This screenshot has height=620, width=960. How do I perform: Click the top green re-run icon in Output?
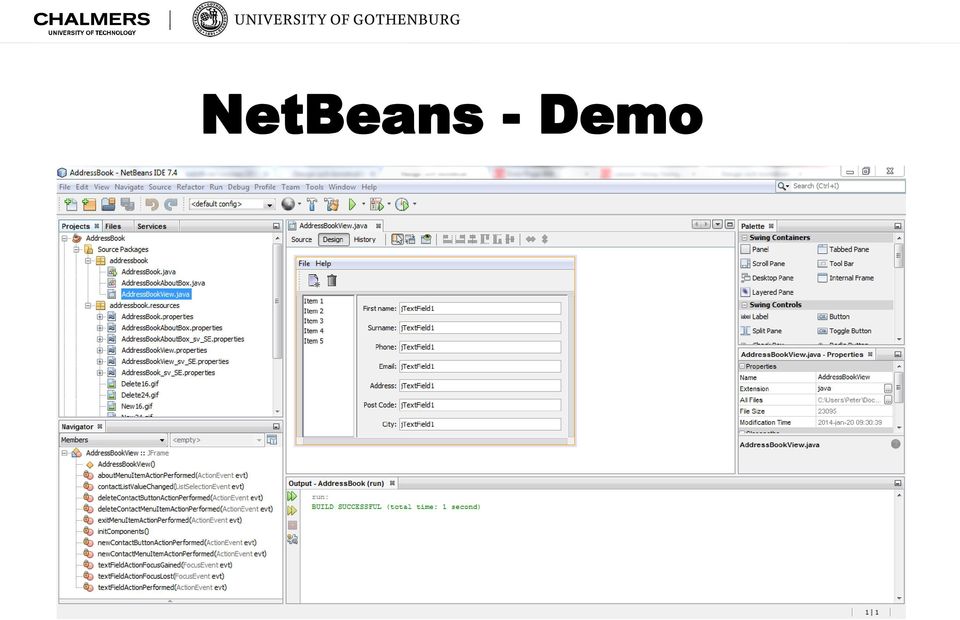click(x=292, y=496)
